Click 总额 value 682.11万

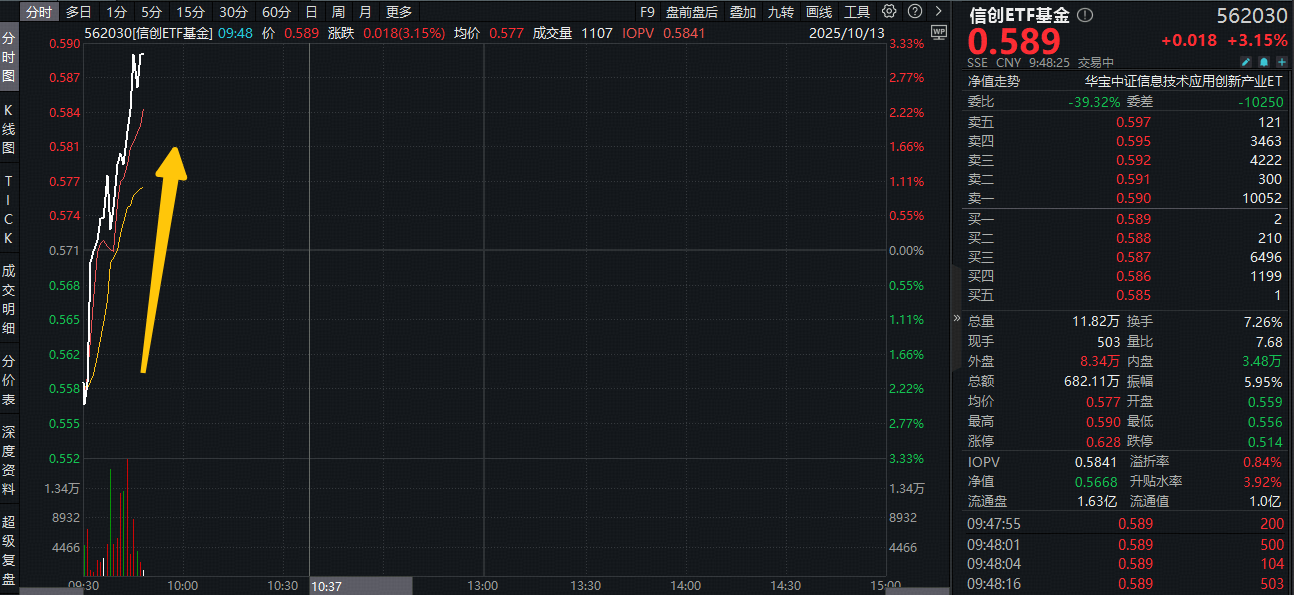click(x=1091, y=382)
